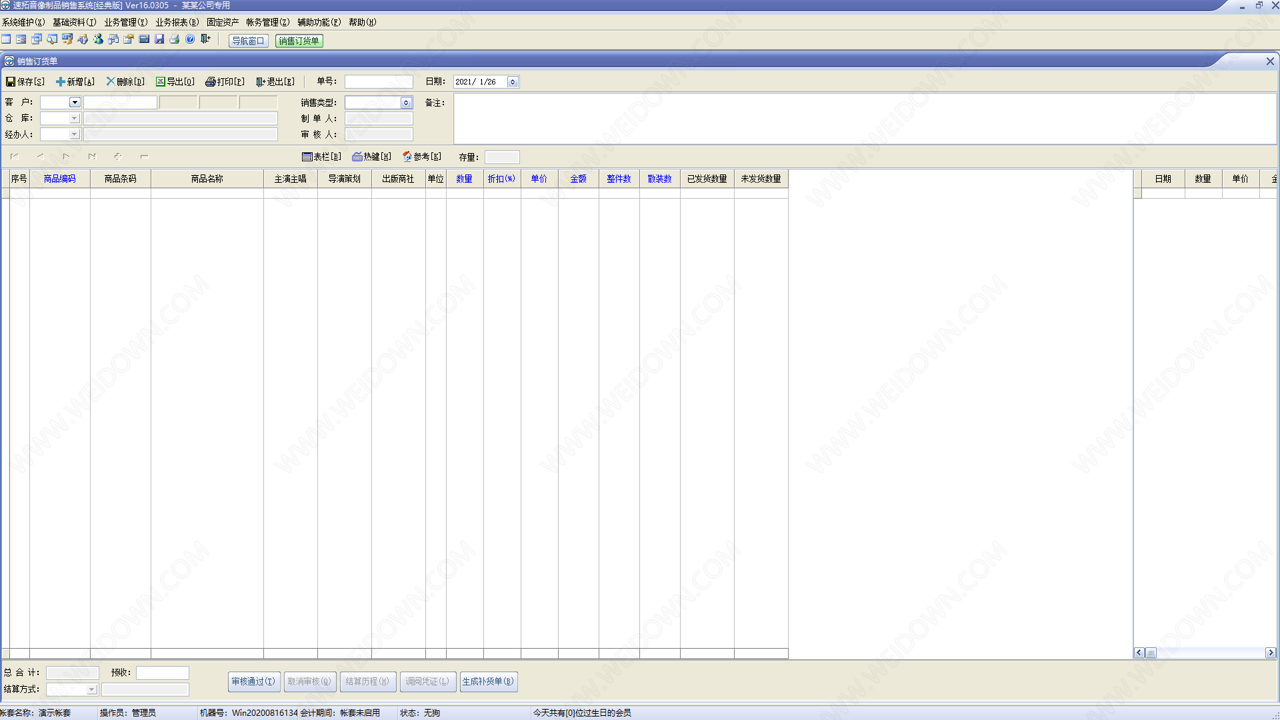1280x720 pixels.
Task: Click the 销售订货单 window title icon
Action: [x=9, y=61]
